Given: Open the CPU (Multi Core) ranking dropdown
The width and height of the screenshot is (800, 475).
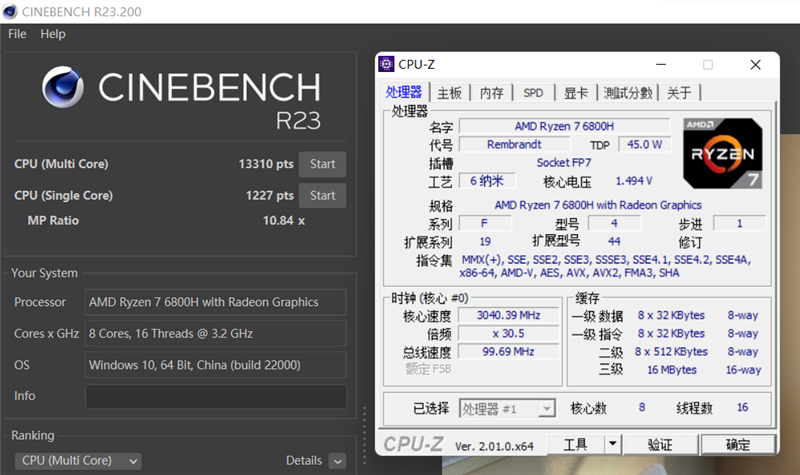Looking at the screenshot, I should pos(78,461).
